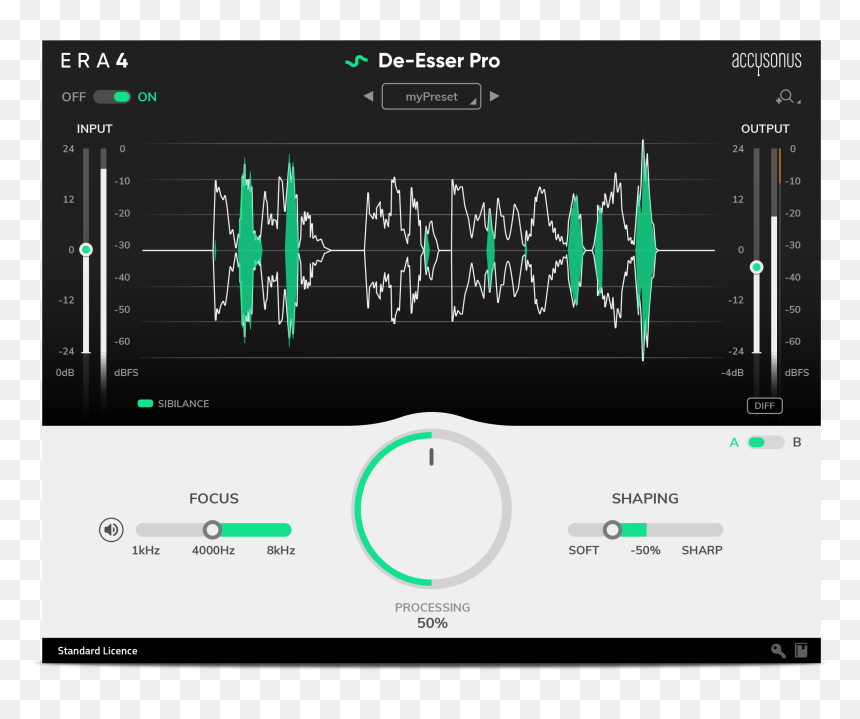
Task: Click the accusonus logo
Action: pyautogui.click(x=766, y=62)
